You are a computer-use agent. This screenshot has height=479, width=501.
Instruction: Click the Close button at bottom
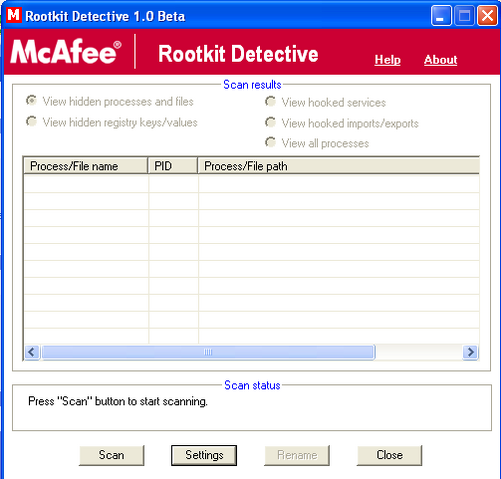[x=389, y=455]
